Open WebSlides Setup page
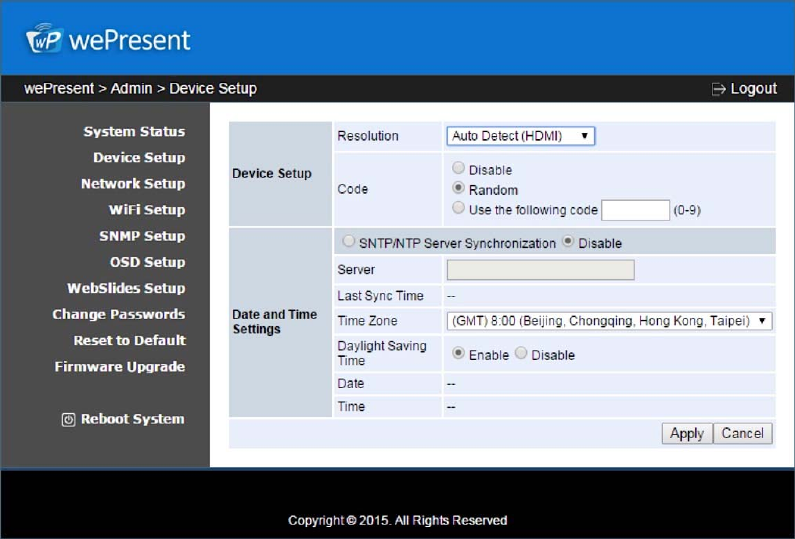 (x=126, y=288)
